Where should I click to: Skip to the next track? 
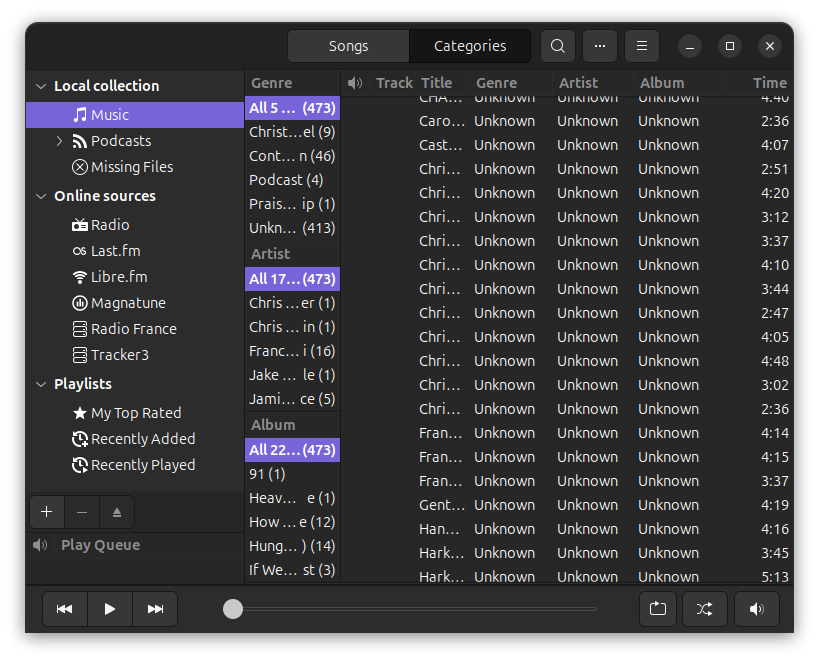tap(155, 609)
